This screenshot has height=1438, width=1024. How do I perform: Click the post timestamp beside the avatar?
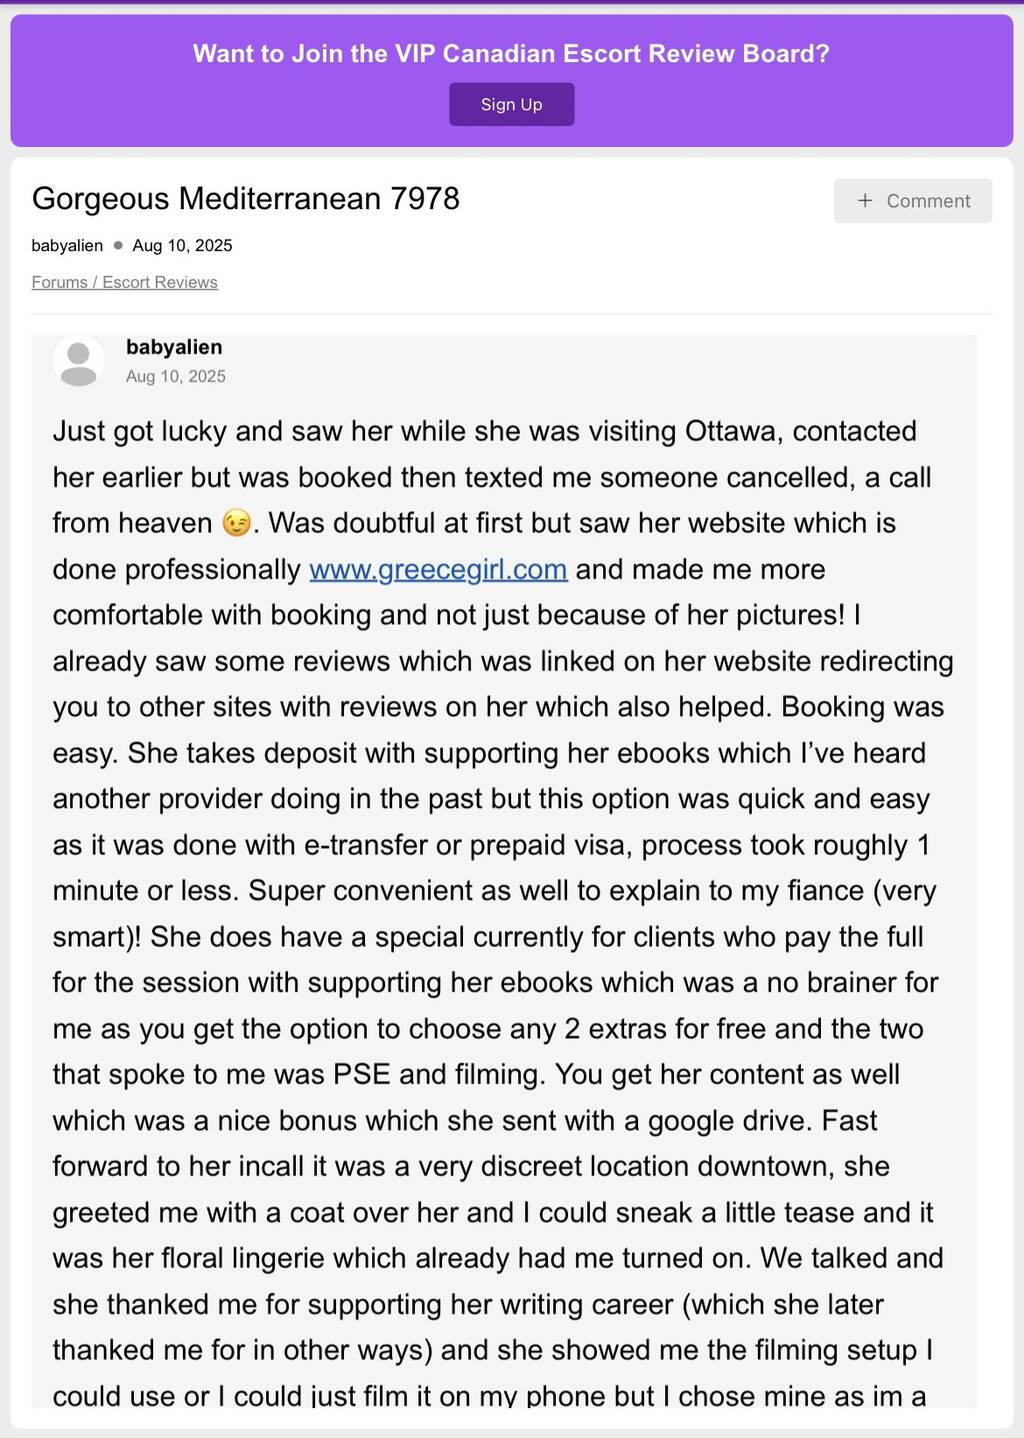click(176, 376)
